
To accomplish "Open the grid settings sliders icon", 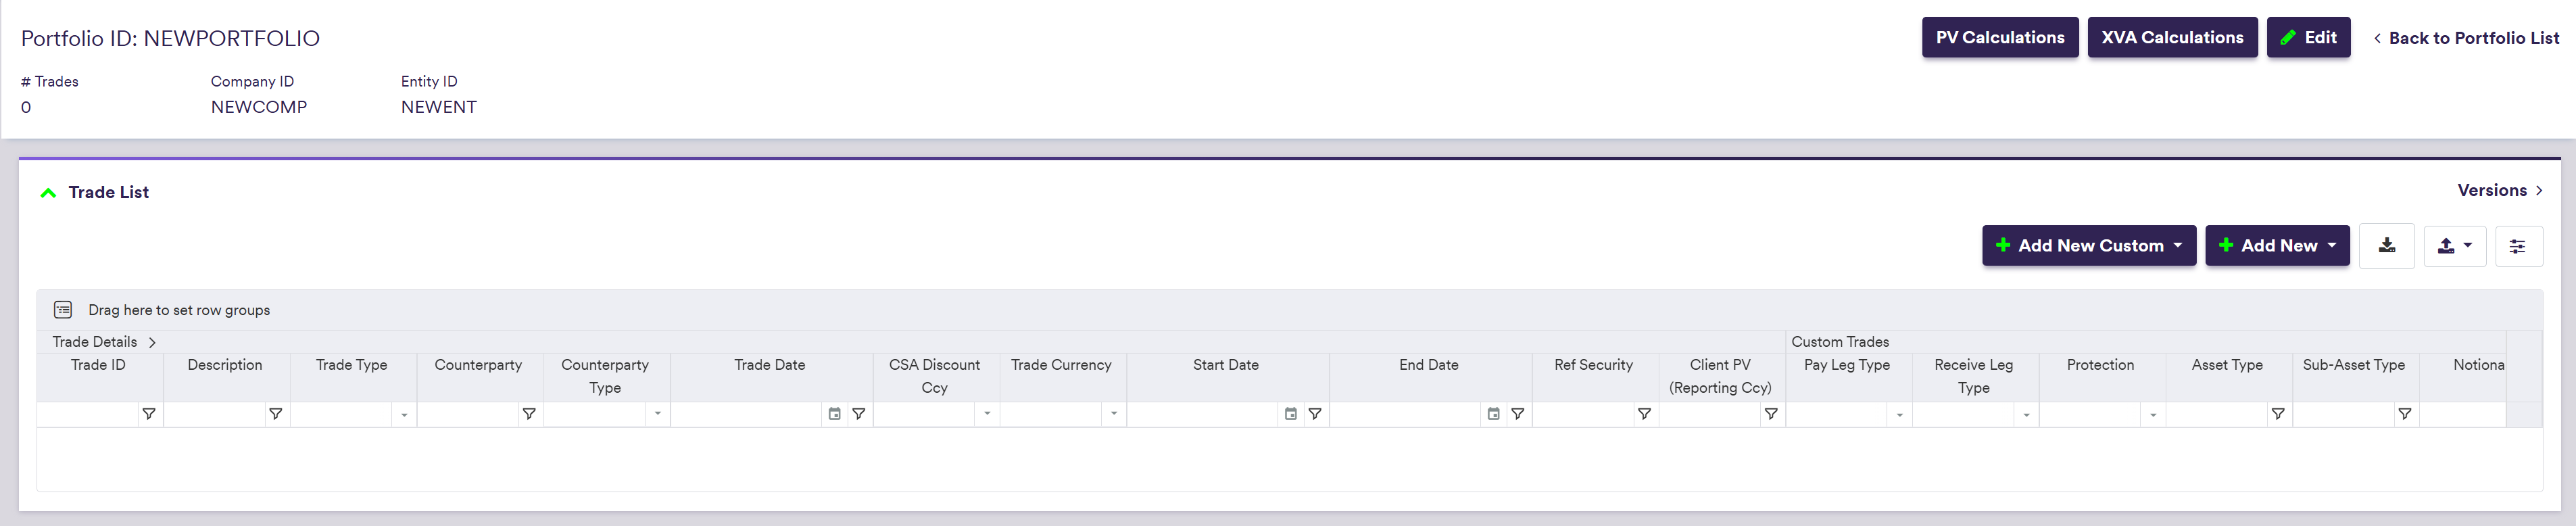I will click(x=2517, y=246).
